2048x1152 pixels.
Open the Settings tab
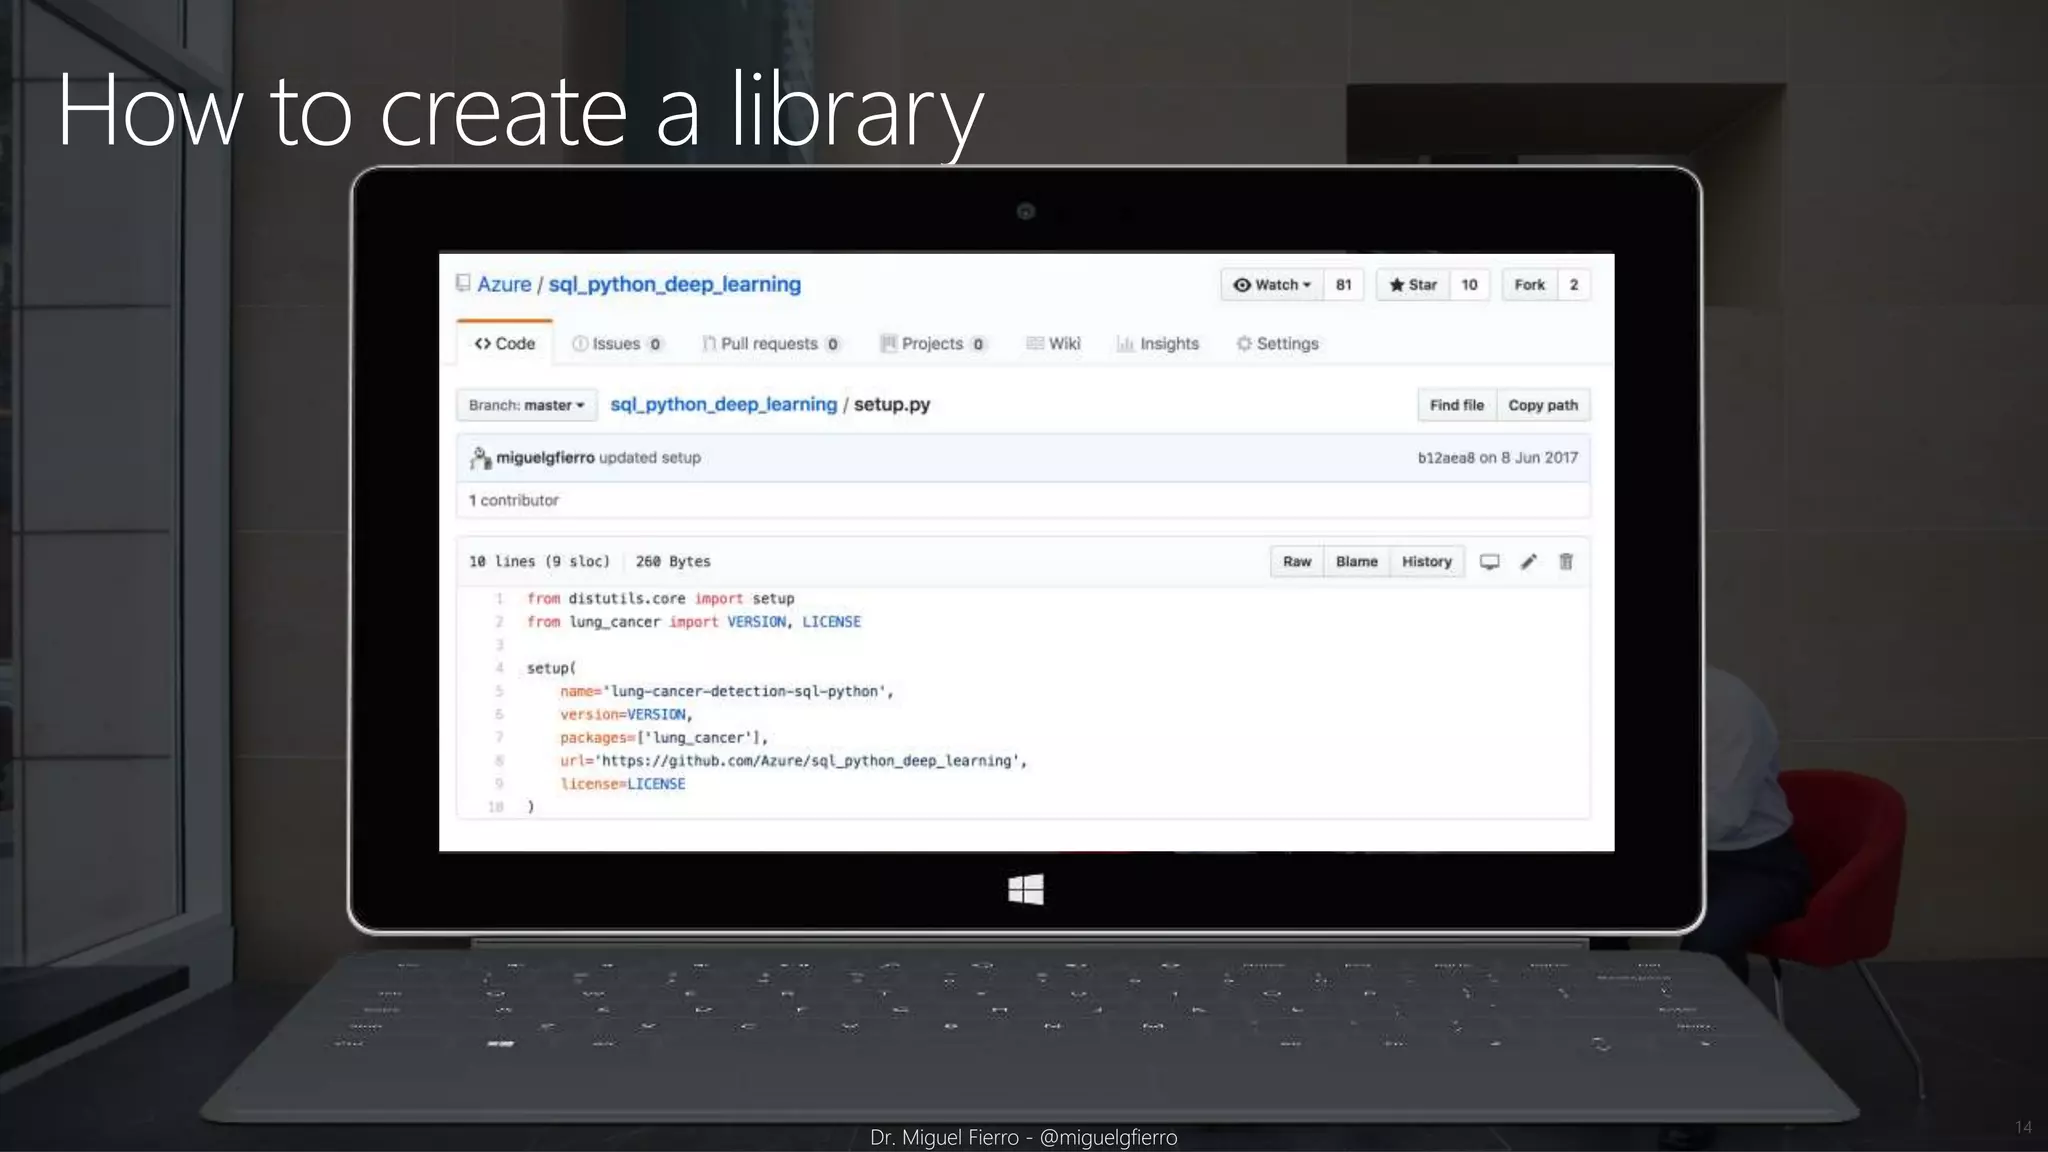point(1278,343)
